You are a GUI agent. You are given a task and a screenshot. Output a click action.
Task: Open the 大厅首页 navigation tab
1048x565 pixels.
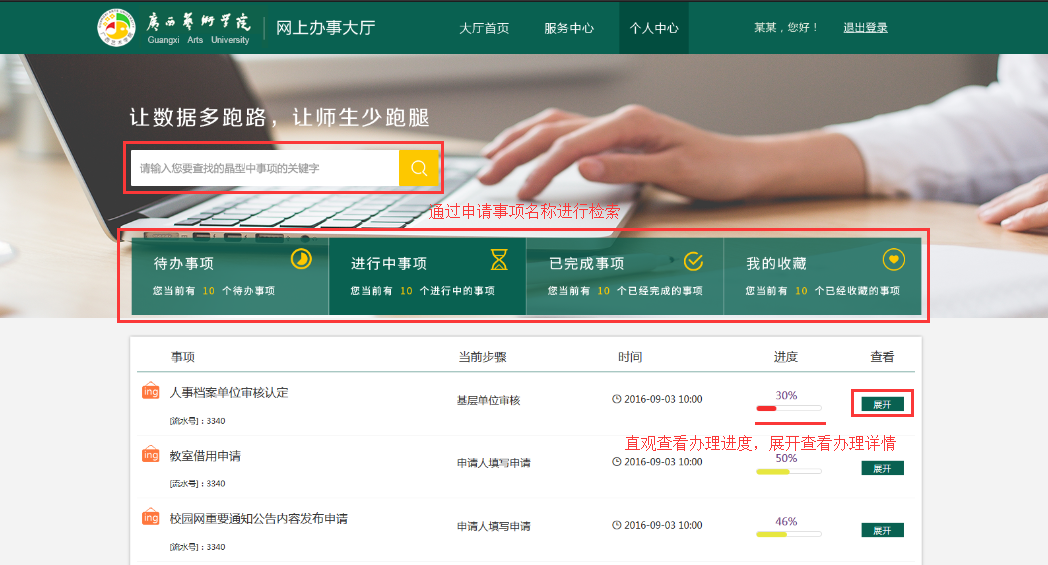[x=484, y=28]
